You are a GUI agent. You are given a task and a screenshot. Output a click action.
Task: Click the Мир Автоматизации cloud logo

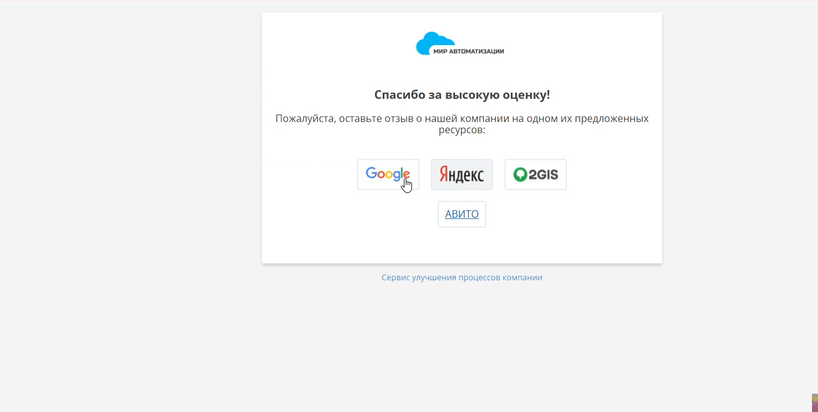(x=460, y=44)
